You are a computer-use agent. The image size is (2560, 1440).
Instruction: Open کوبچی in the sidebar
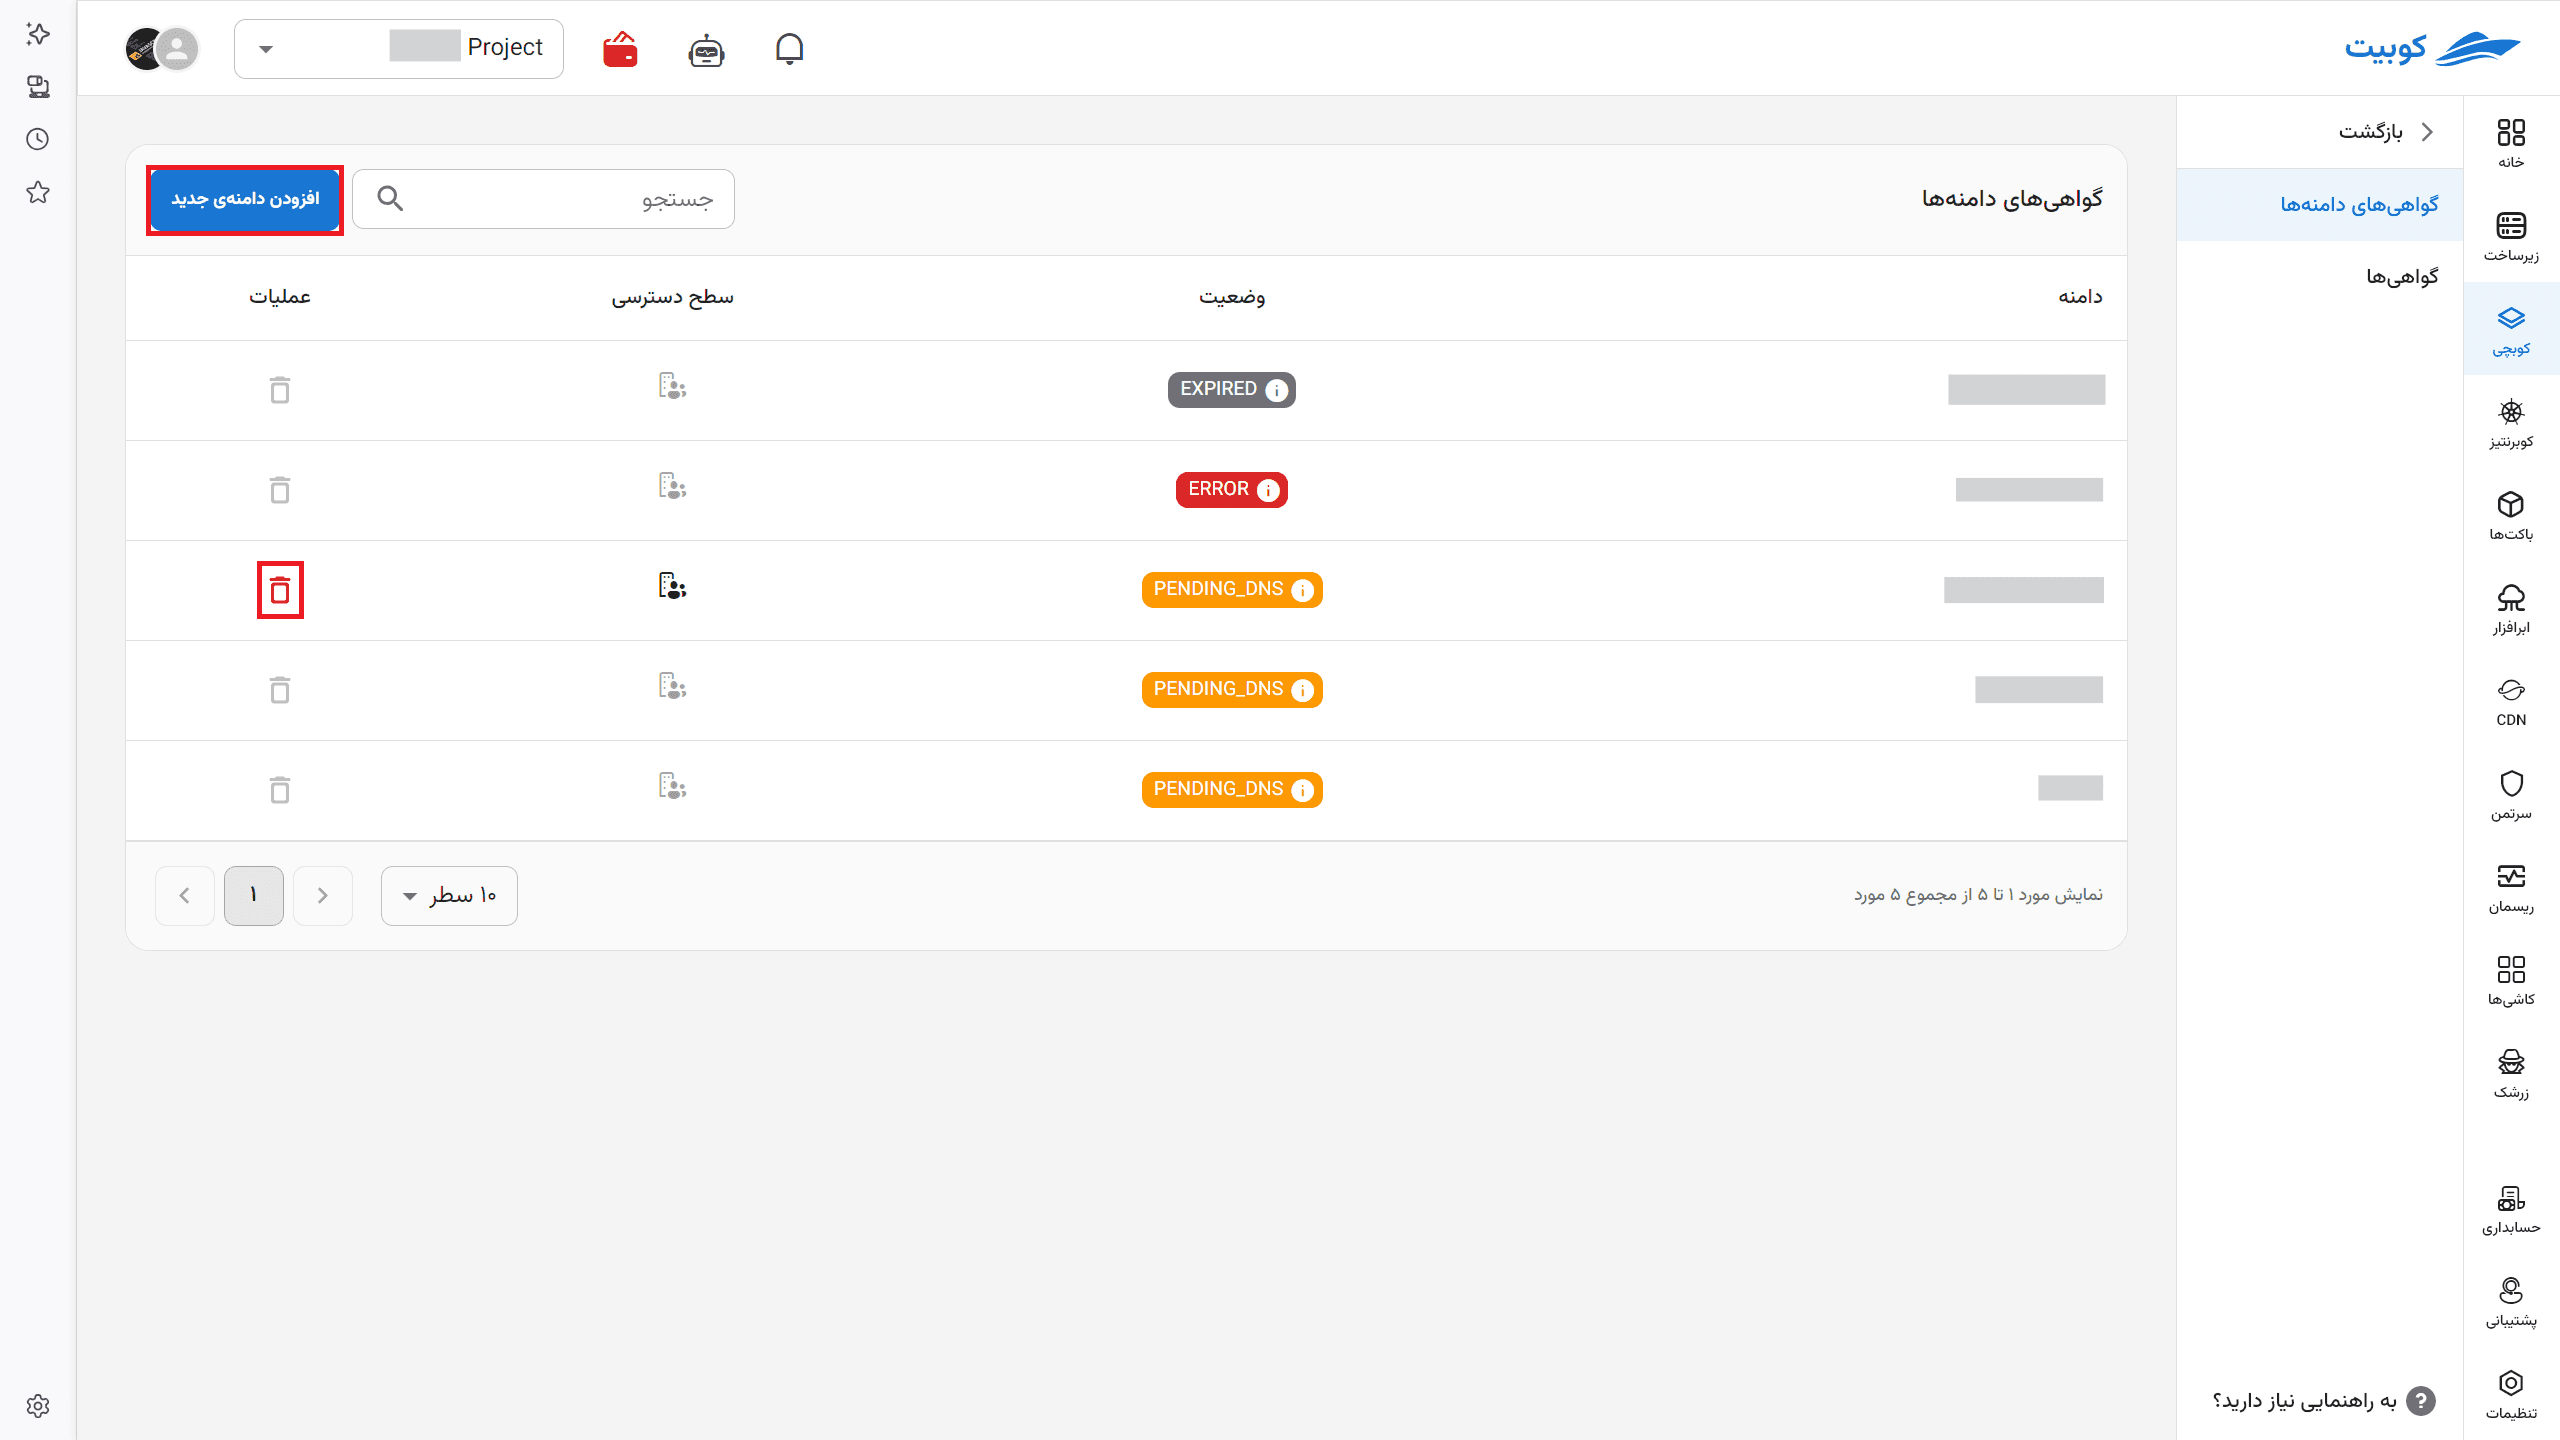tap(2511, 330)
